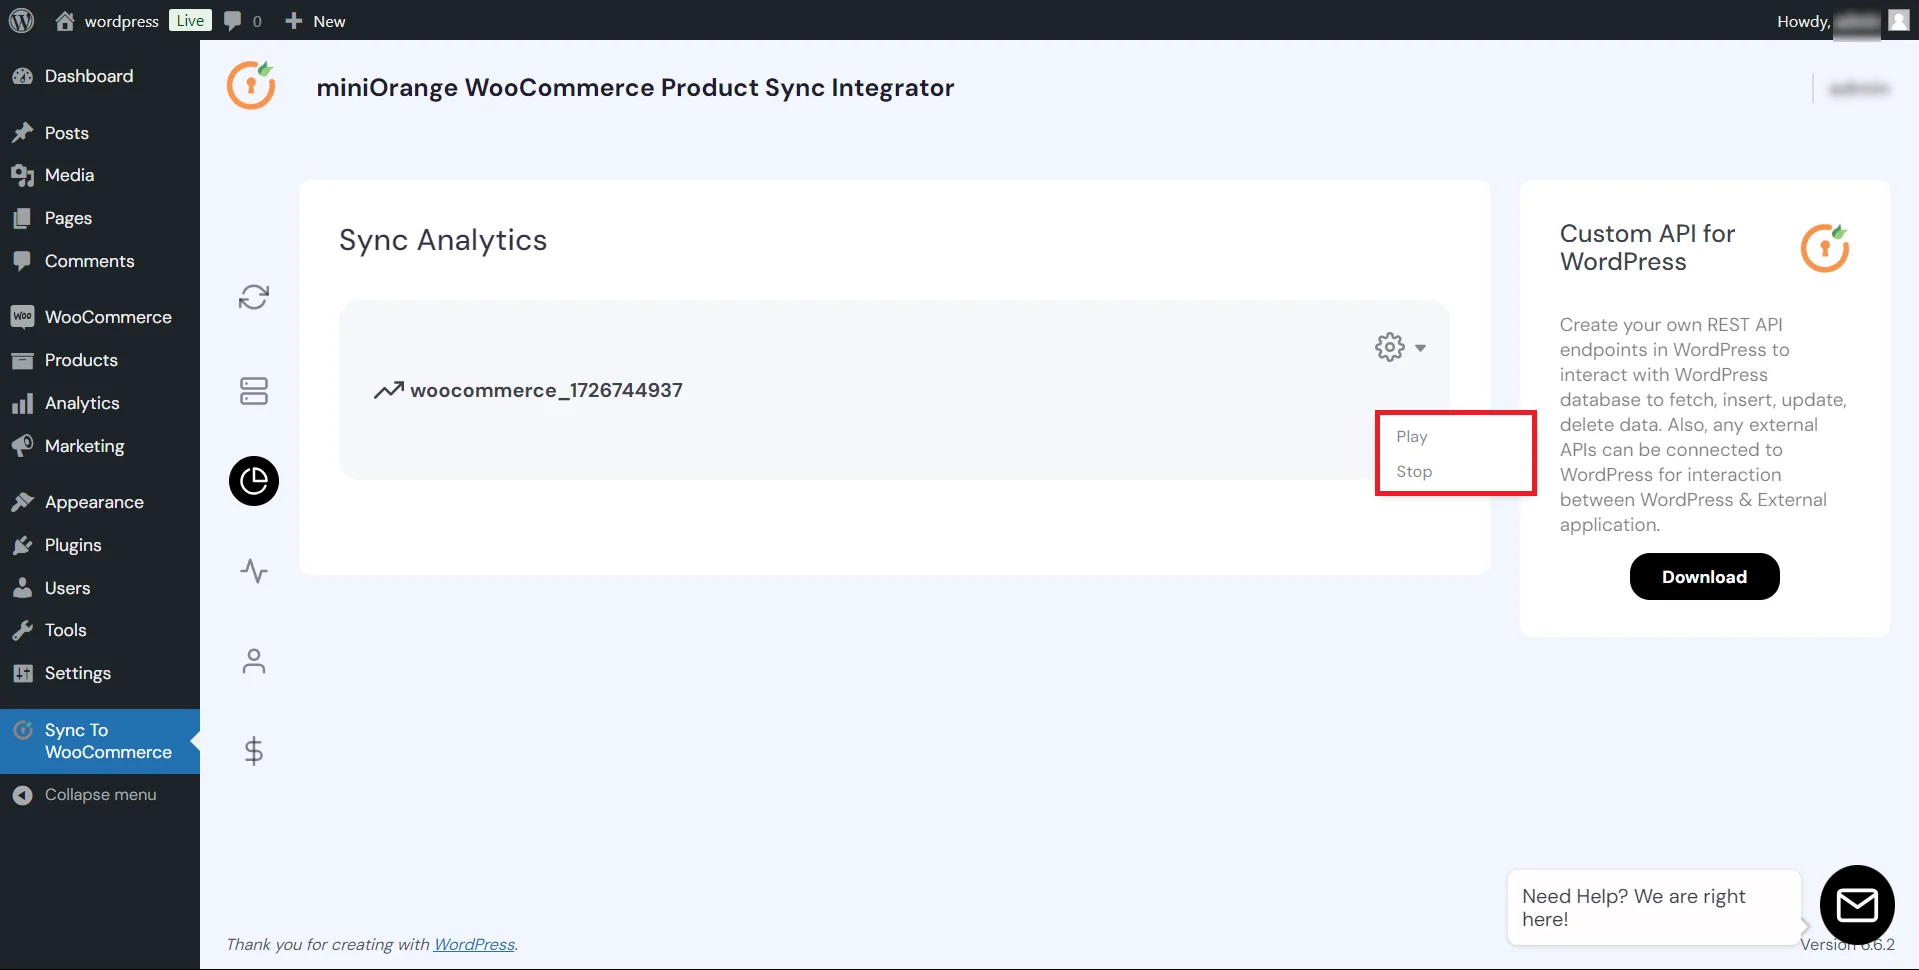The height and width of the screenshot is (970, 1919).
Task: Open the Marketing menu
Action: [x=100, y=446]
